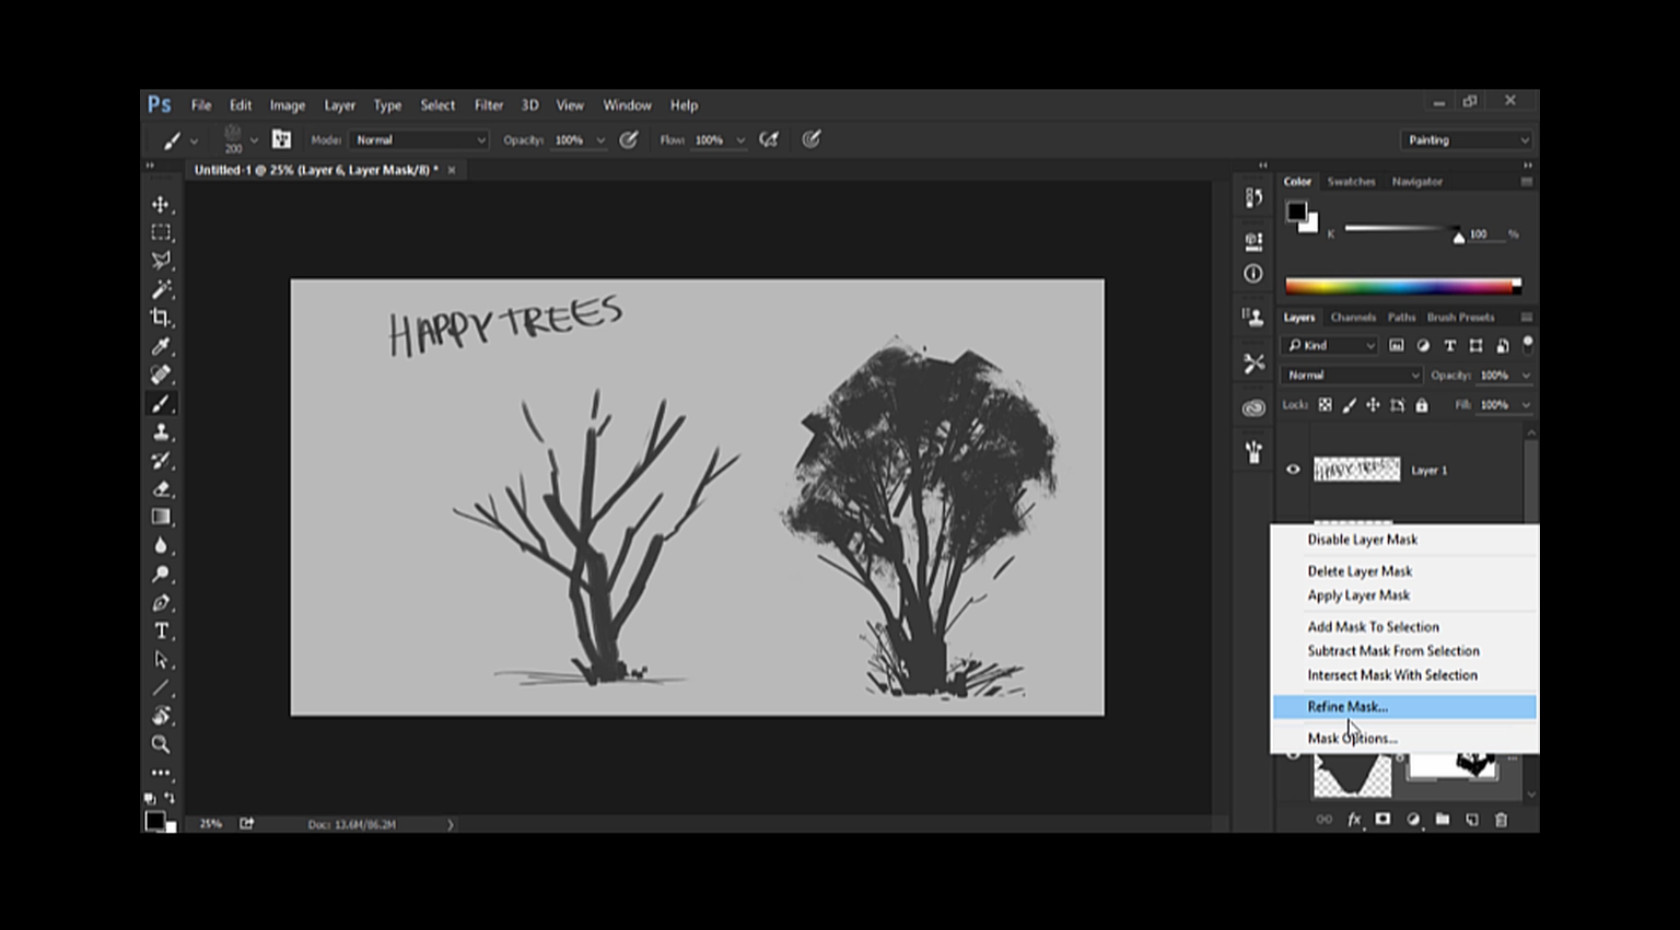
Task: Choose Refine Mask from context menu
Action: click(x=1347, y=707)
